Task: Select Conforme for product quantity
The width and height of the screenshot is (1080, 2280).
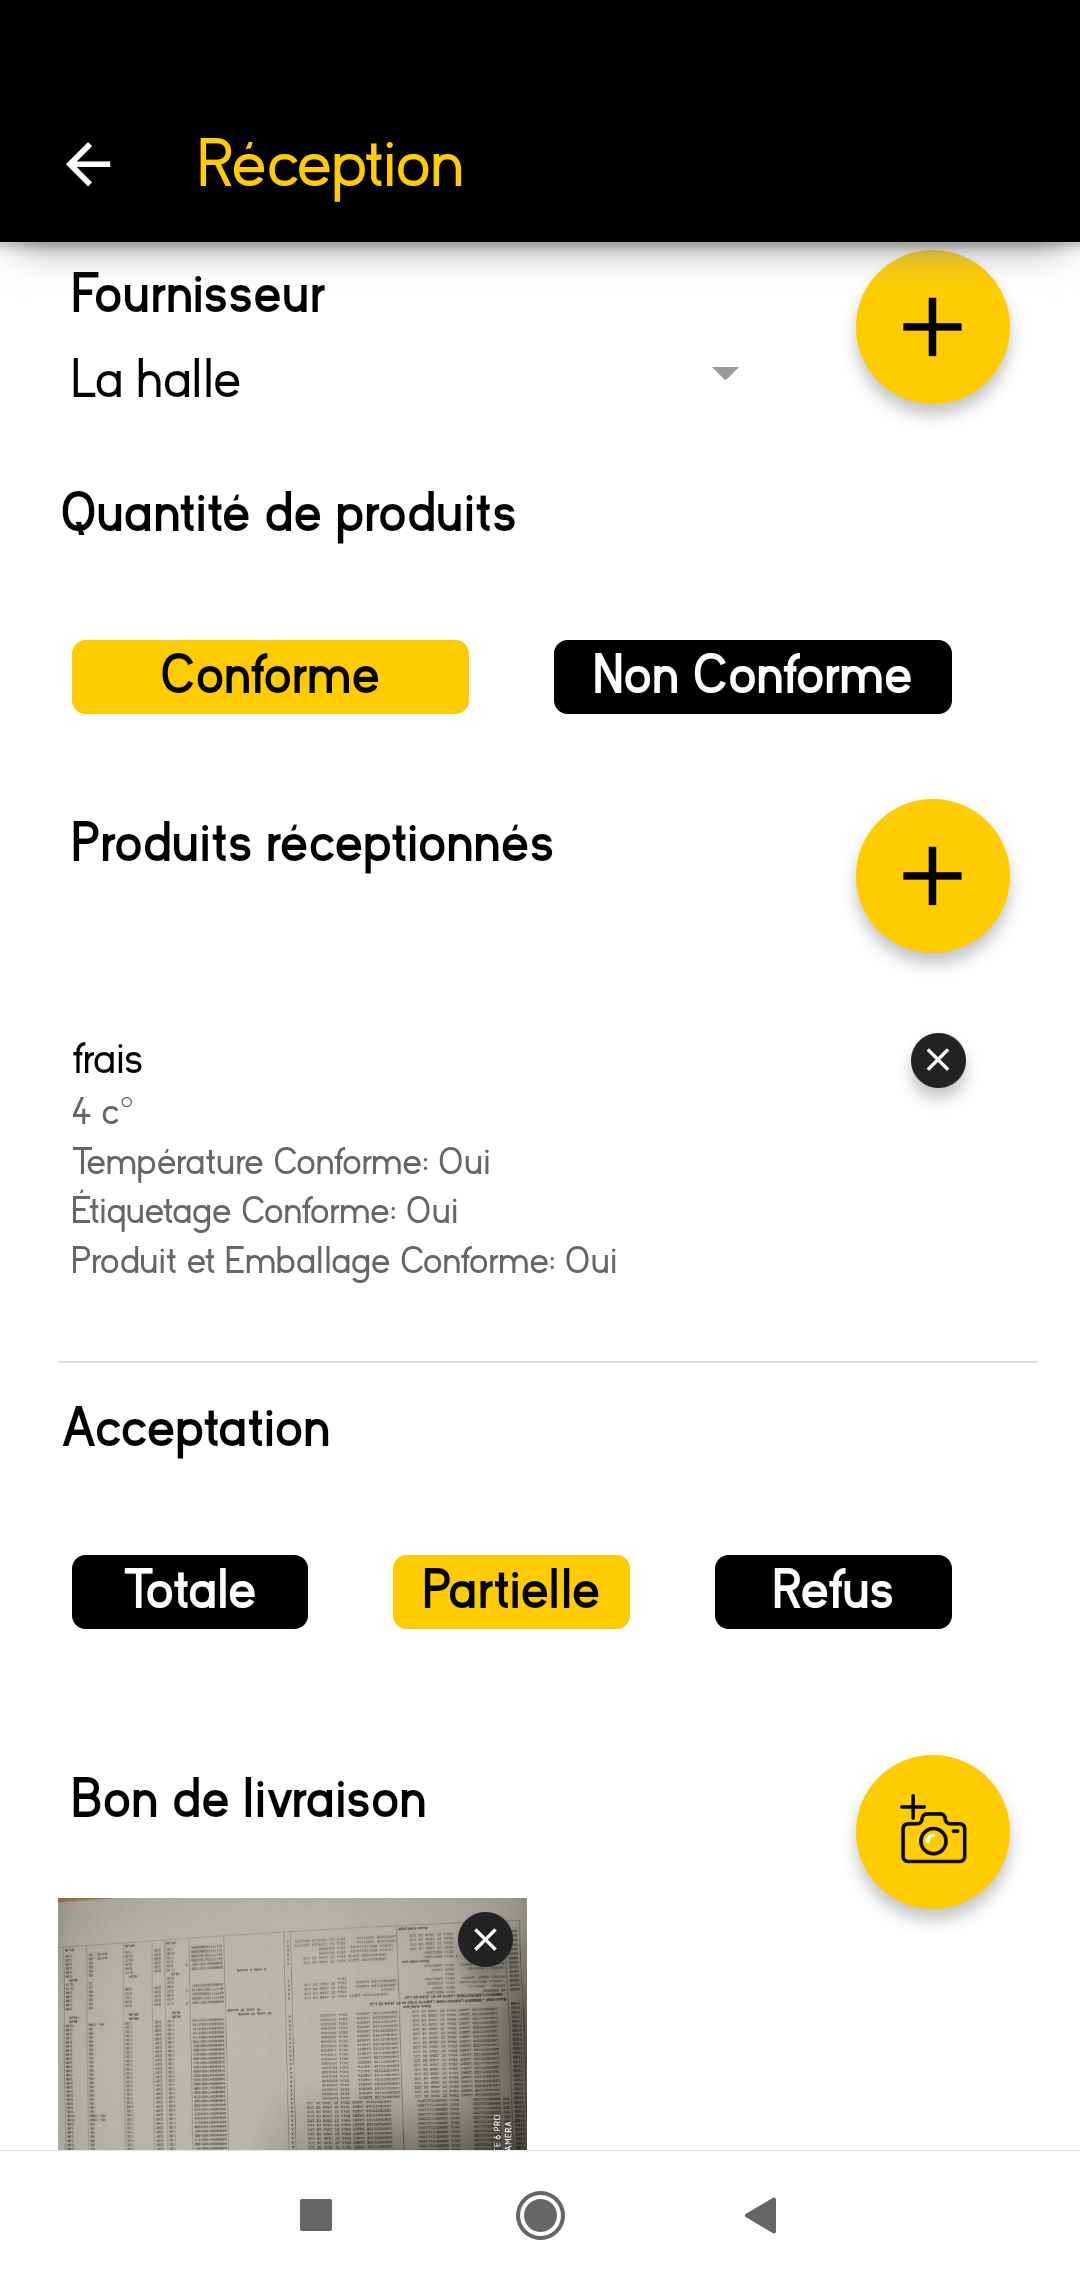Action: tap(270, 677)
